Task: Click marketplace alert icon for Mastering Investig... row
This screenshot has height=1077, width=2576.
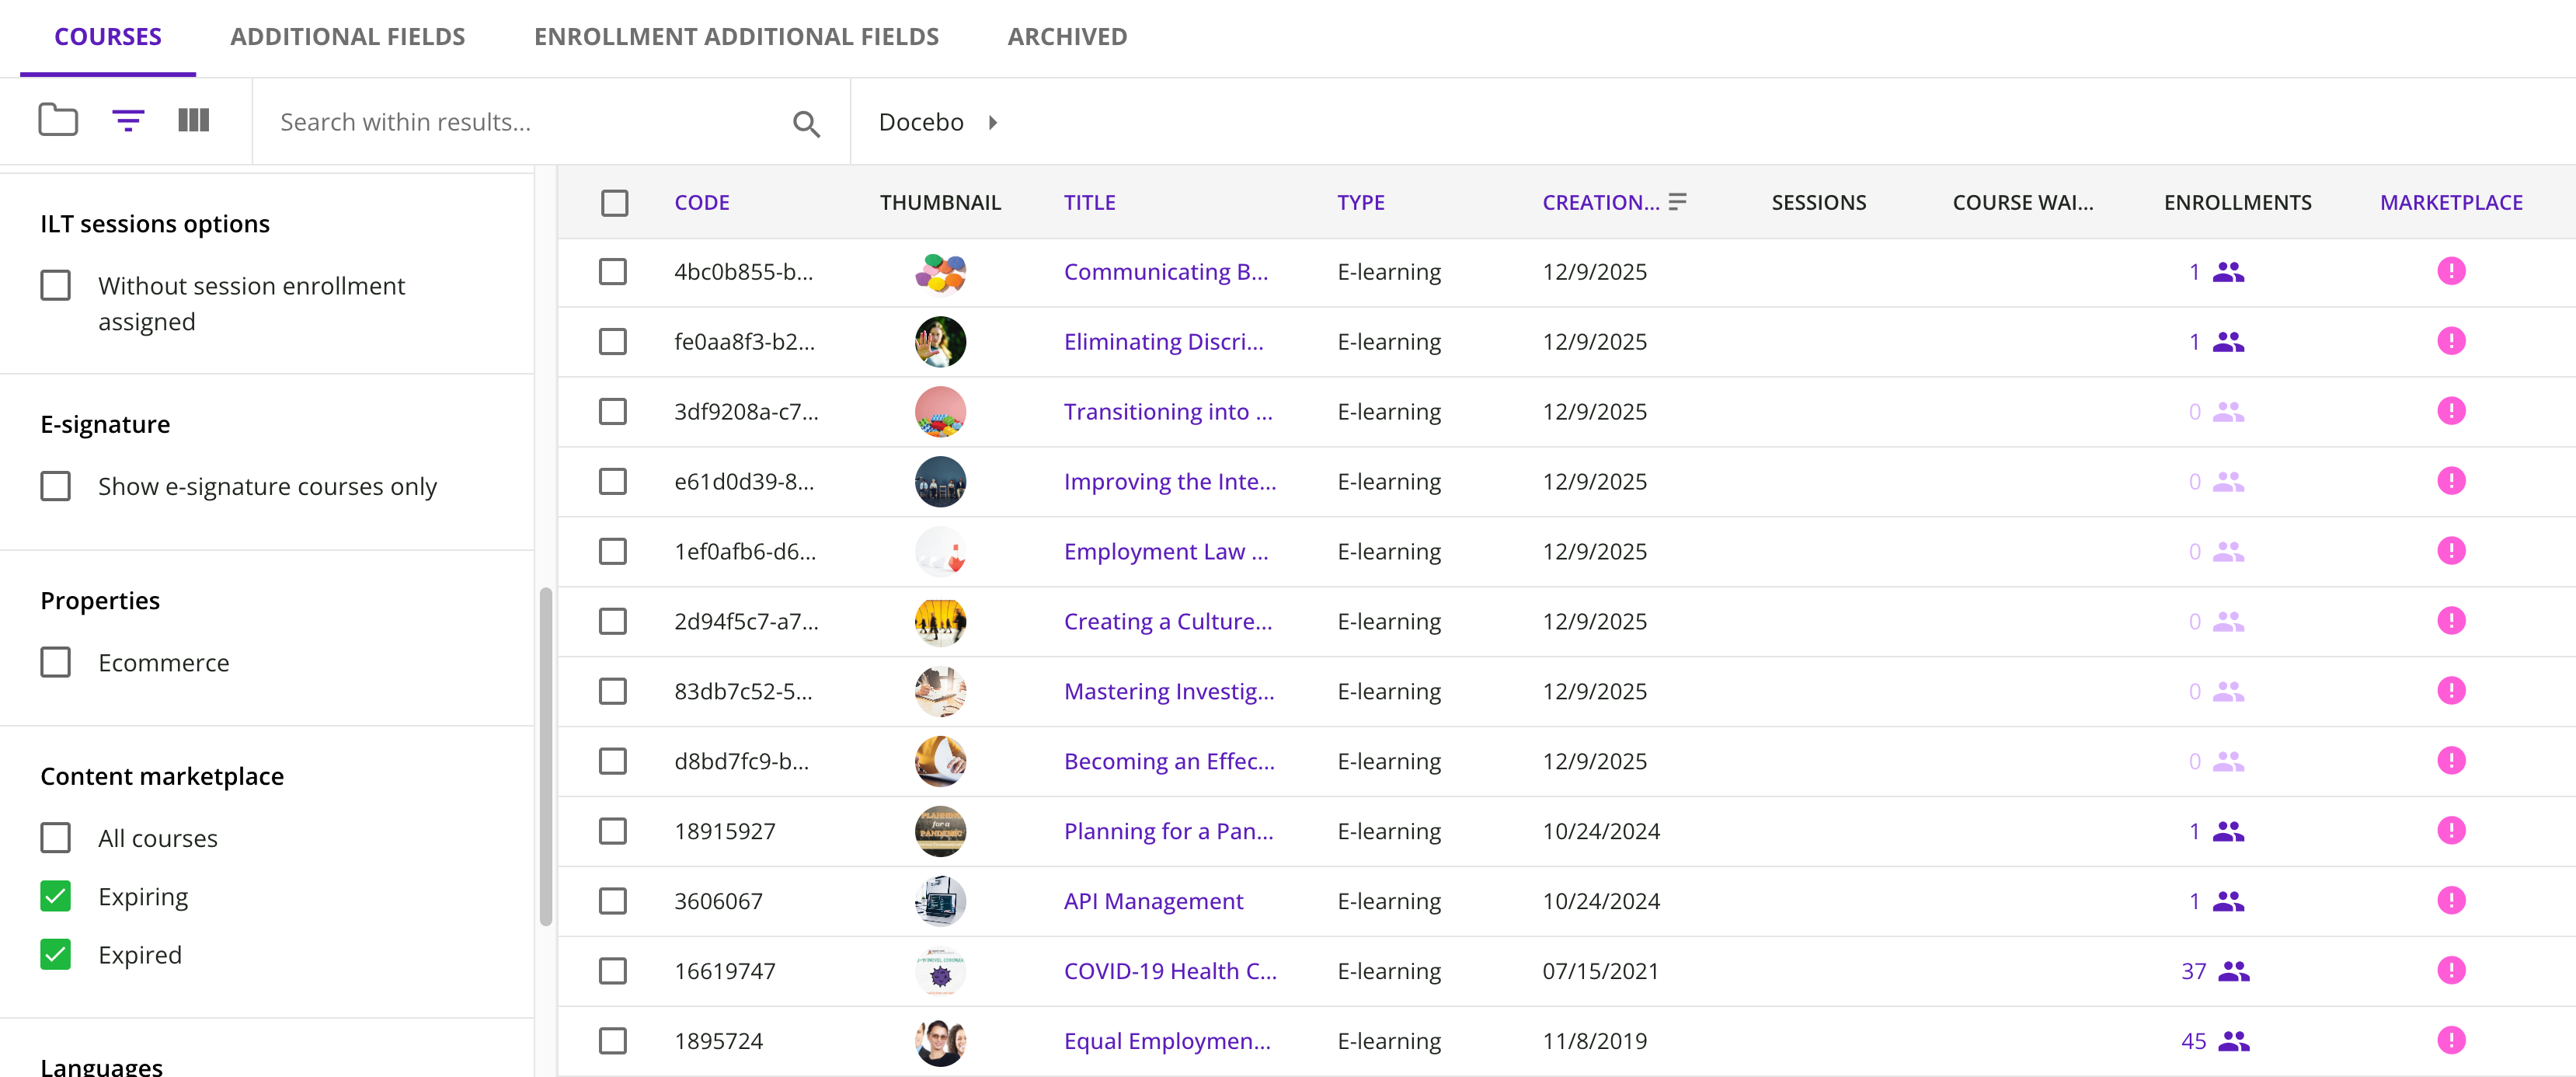Action: 2451,691
